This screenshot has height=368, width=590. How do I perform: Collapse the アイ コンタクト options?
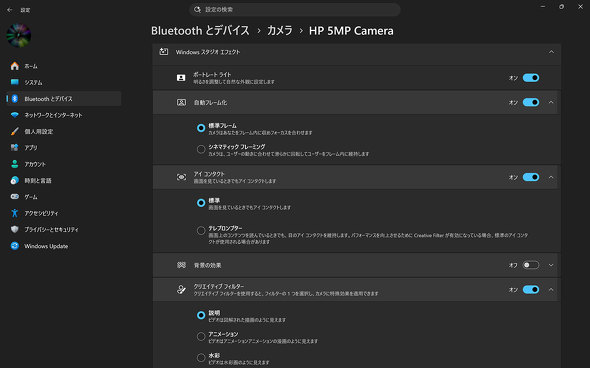(551, 177)
